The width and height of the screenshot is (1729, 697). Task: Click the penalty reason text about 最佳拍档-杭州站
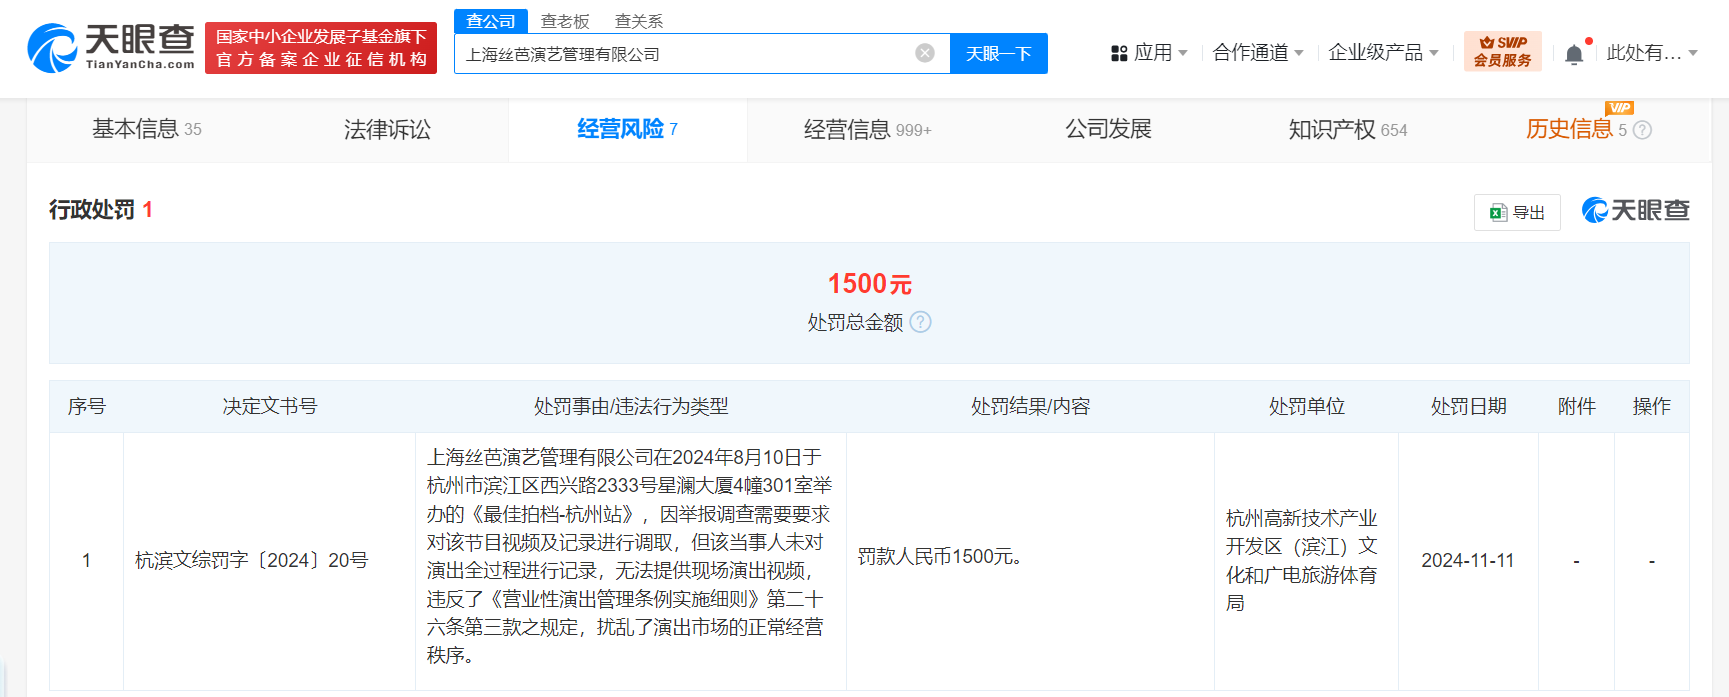pos(630,556)
